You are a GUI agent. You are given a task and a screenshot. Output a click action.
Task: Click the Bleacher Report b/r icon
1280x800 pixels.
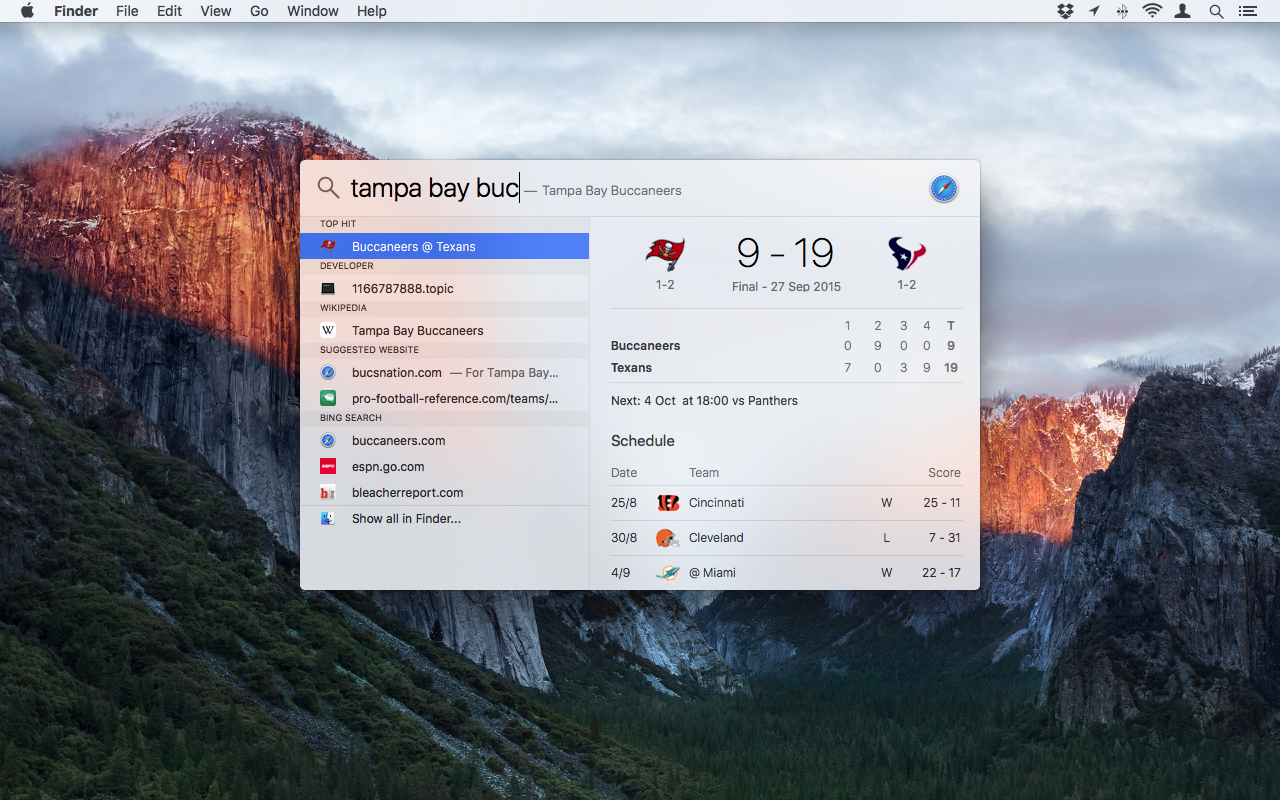click(x=328, y=492)
